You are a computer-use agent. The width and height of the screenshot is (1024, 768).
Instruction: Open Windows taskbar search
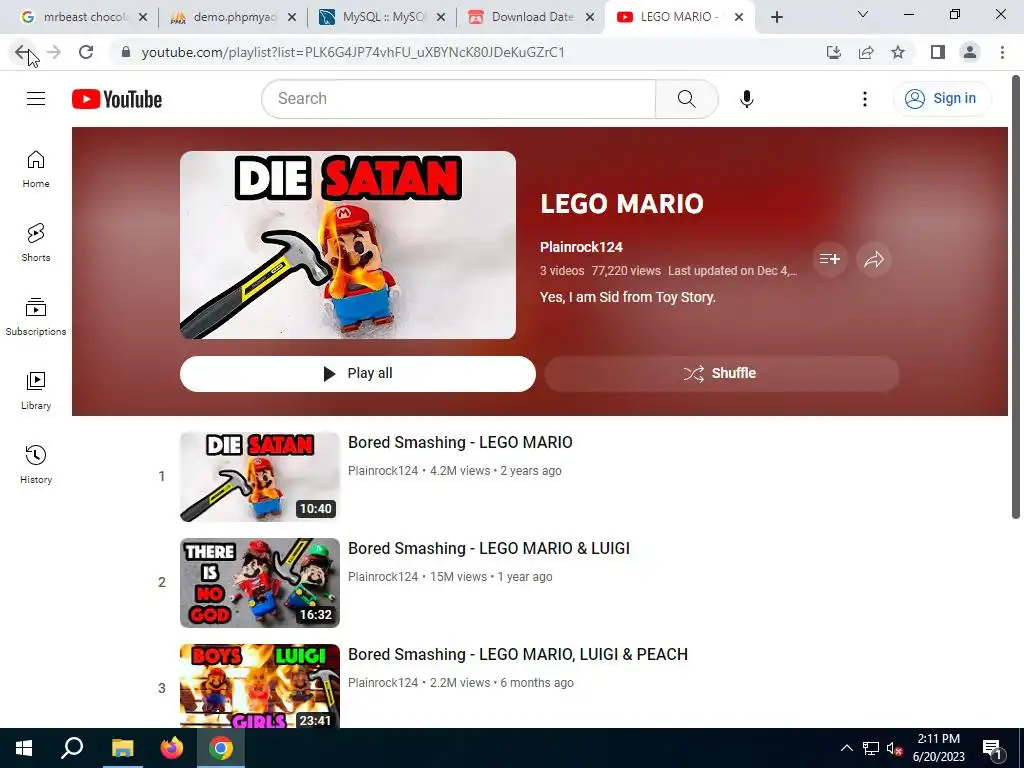point(72,748)
